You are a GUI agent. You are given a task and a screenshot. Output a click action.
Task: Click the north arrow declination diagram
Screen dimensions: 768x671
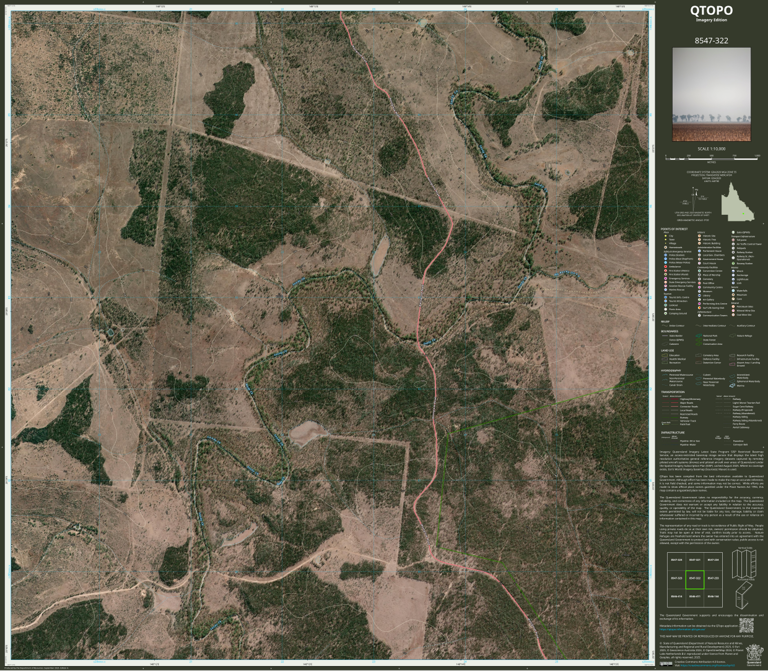[x=694, y=200]
